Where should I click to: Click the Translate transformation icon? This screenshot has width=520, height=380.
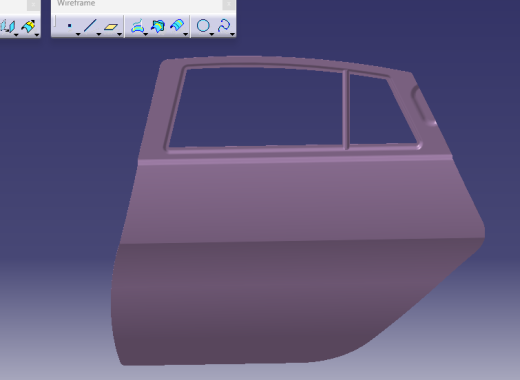point(8,26)
